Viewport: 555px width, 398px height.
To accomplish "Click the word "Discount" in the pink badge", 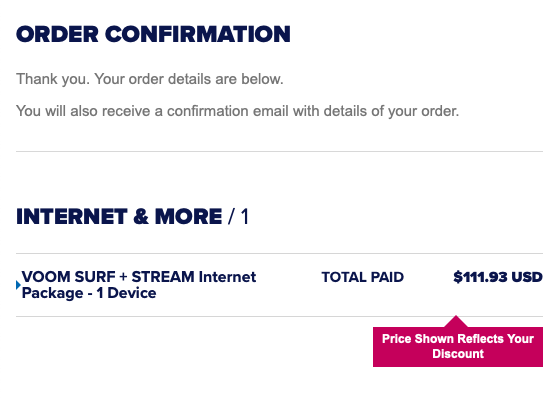I will pyautogui.click(x=458, y=354).
